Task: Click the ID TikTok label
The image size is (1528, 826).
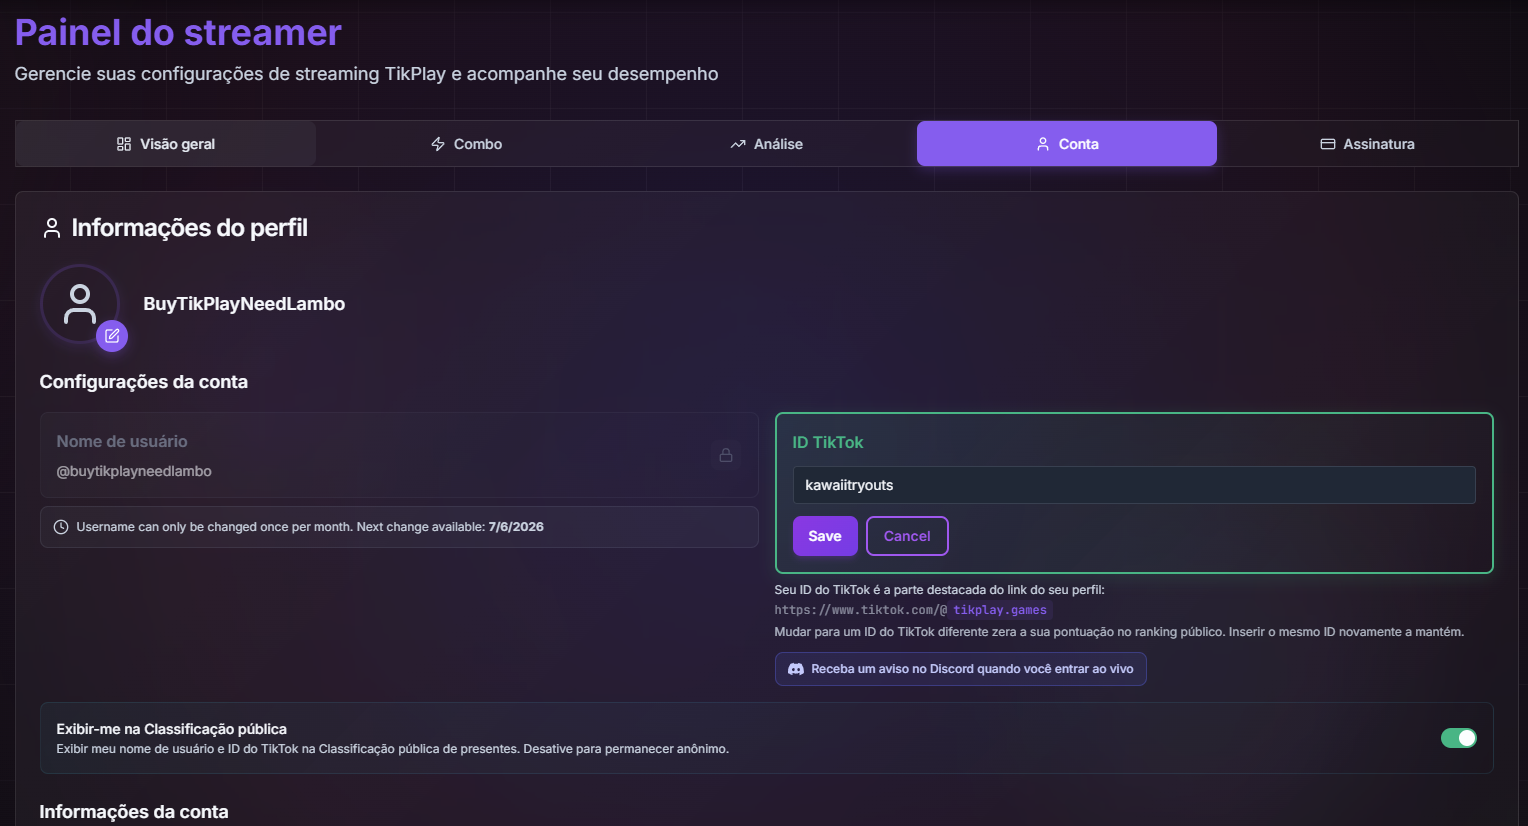Action: click(x=828, y=442)
